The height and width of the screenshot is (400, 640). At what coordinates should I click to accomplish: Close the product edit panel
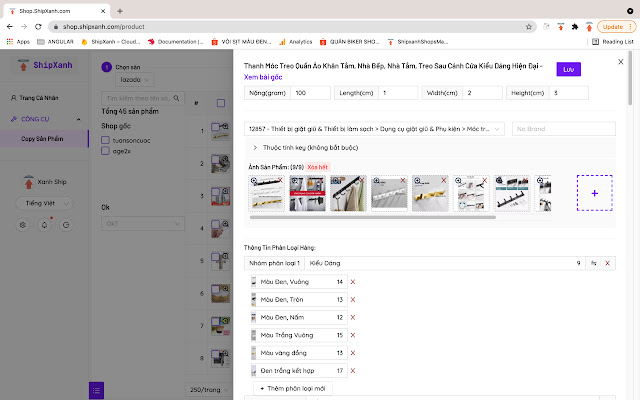point(620,62)
